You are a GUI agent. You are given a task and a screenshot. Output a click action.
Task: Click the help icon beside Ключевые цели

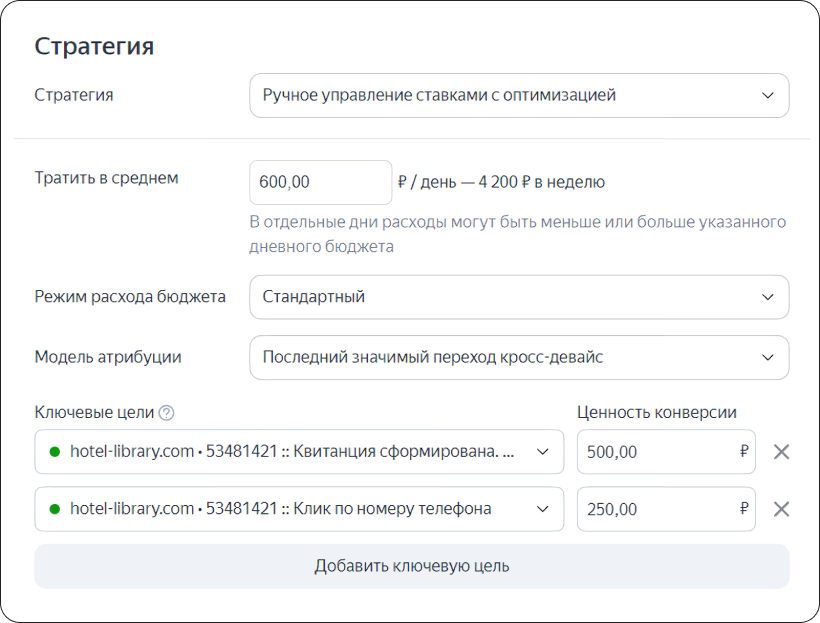(166, 413)
